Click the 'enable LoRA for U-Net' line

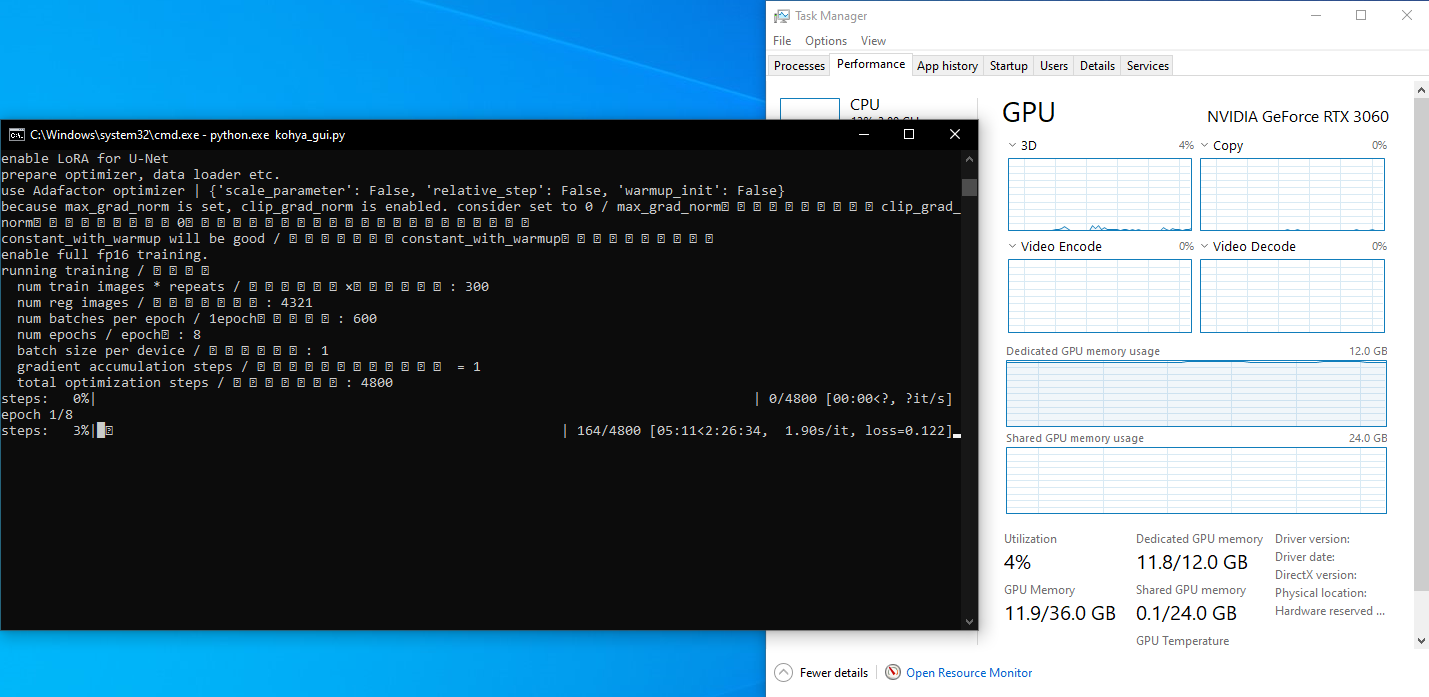[85, 159]
